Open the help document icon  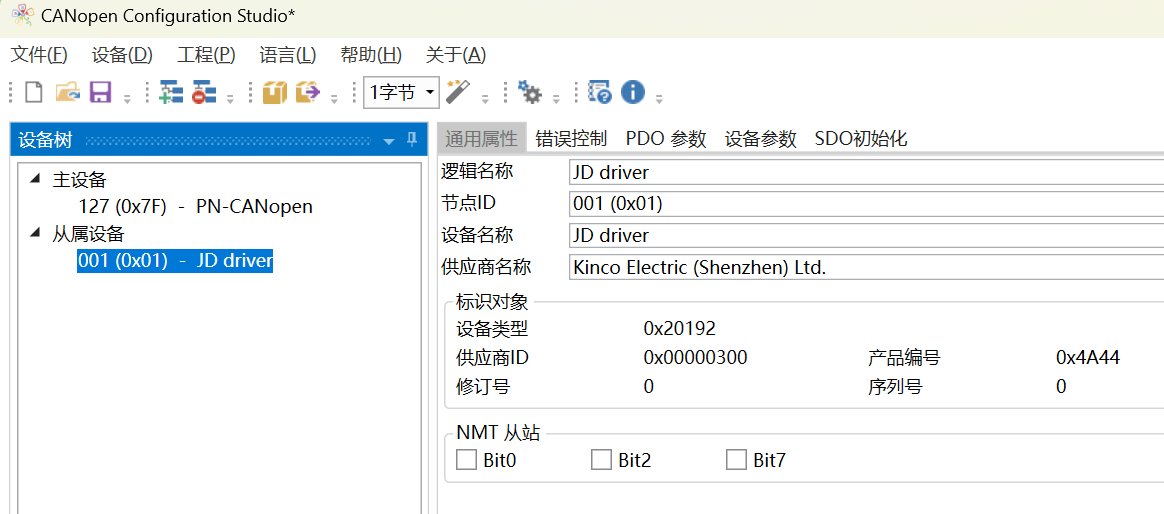(x=600, y=93)
